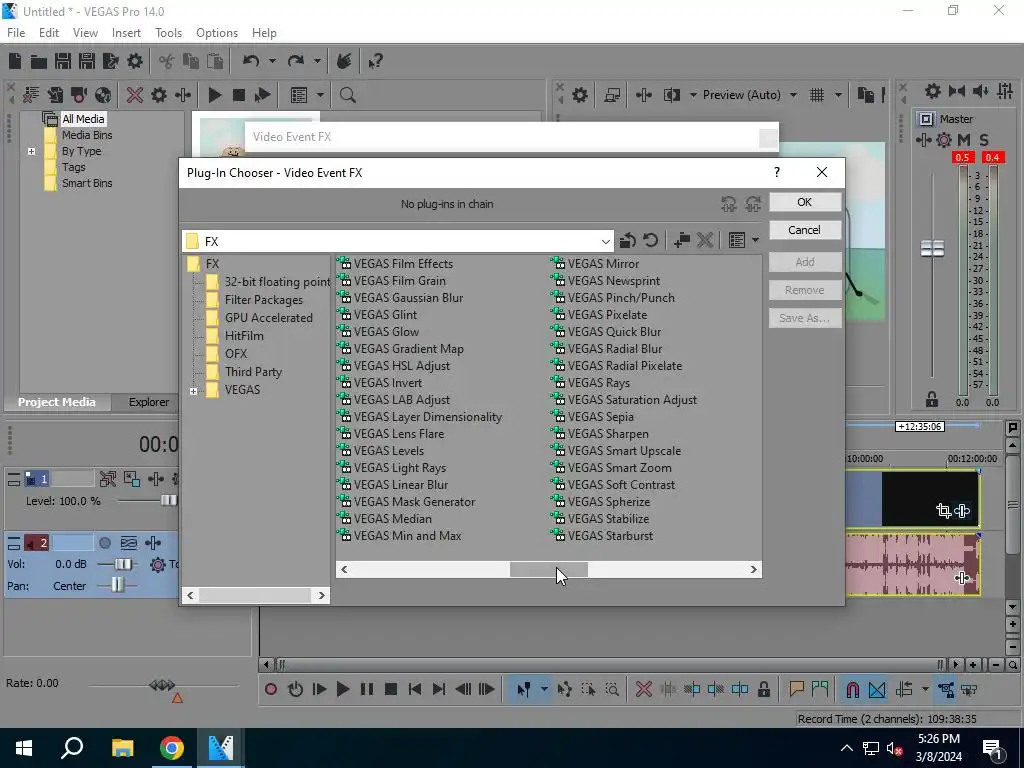The height and width of the screenshot is (768, 1024).
Task: Click Cancel in Plug-In Chooser
Action: click(805, 230)
